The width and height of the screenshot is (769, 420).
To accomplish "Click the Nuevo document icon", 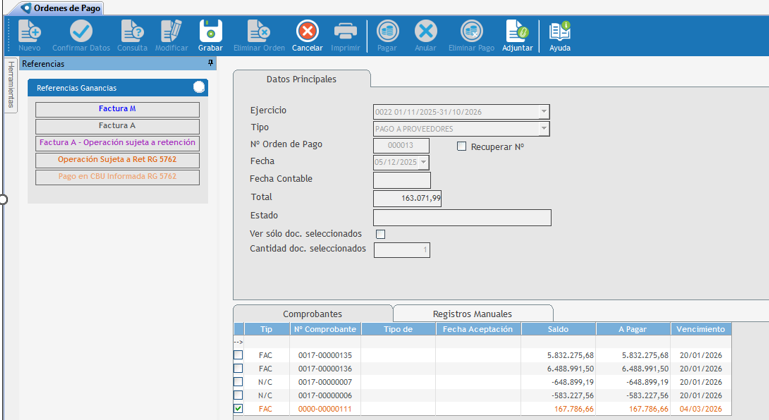I will (x=30, y=32).
